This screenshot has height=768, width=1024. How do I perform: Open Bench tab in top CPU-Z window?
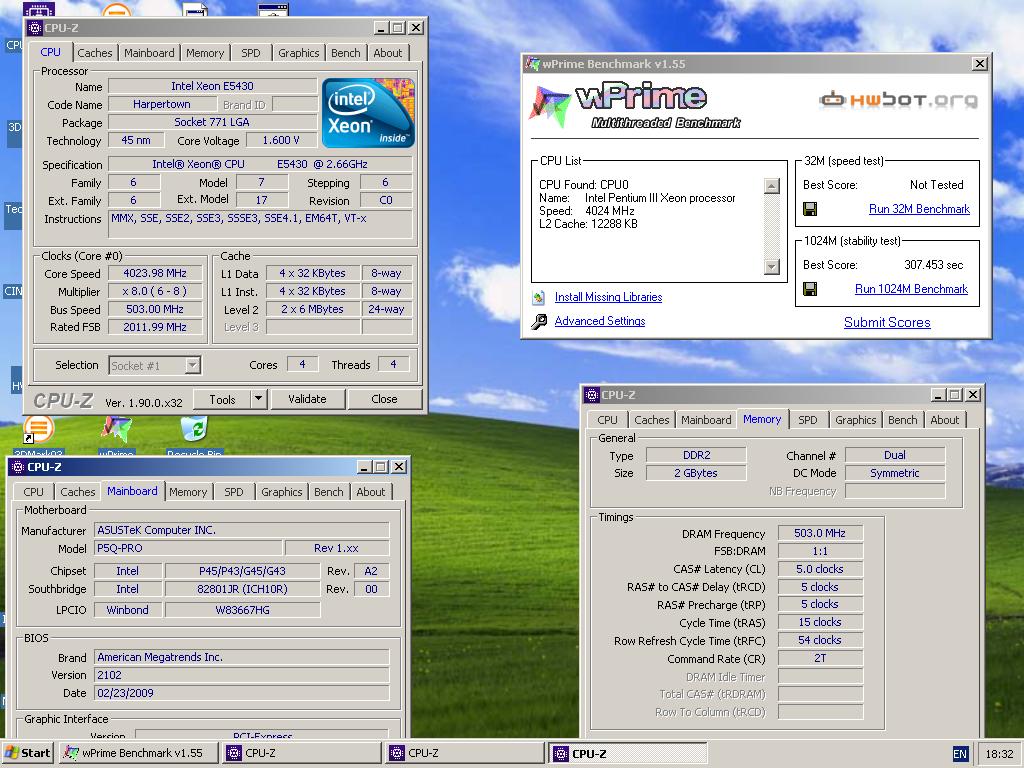pyautogui.click(x=345, y=53)
